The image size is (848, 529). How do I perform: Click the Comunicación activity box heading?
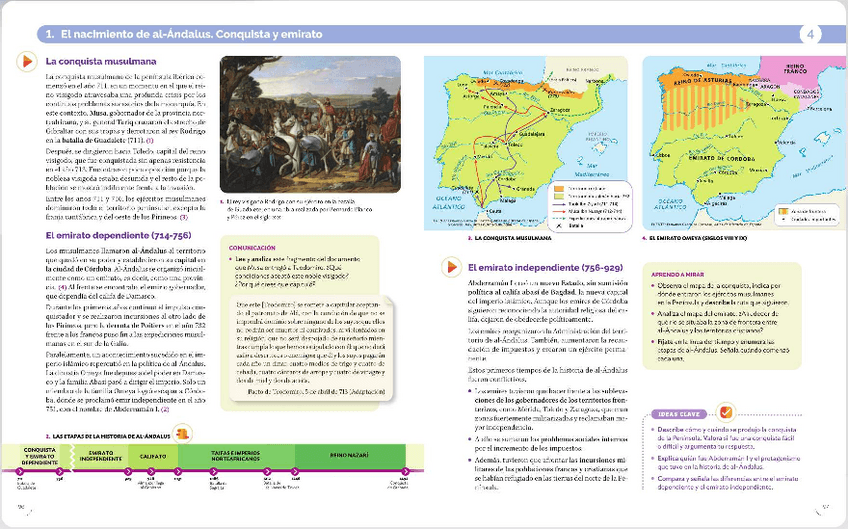pyautogui.click(x=252, y=246)
